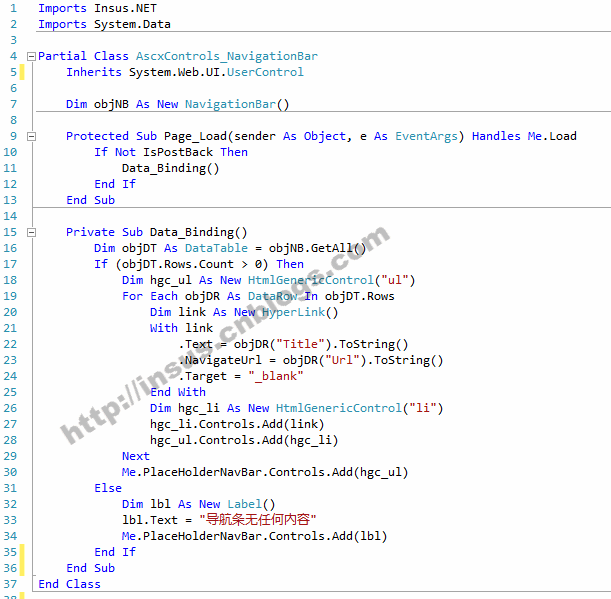Click 'End Sub' on line 13
The width and height of the screenshot is (611, 599).
pos(90,200)
